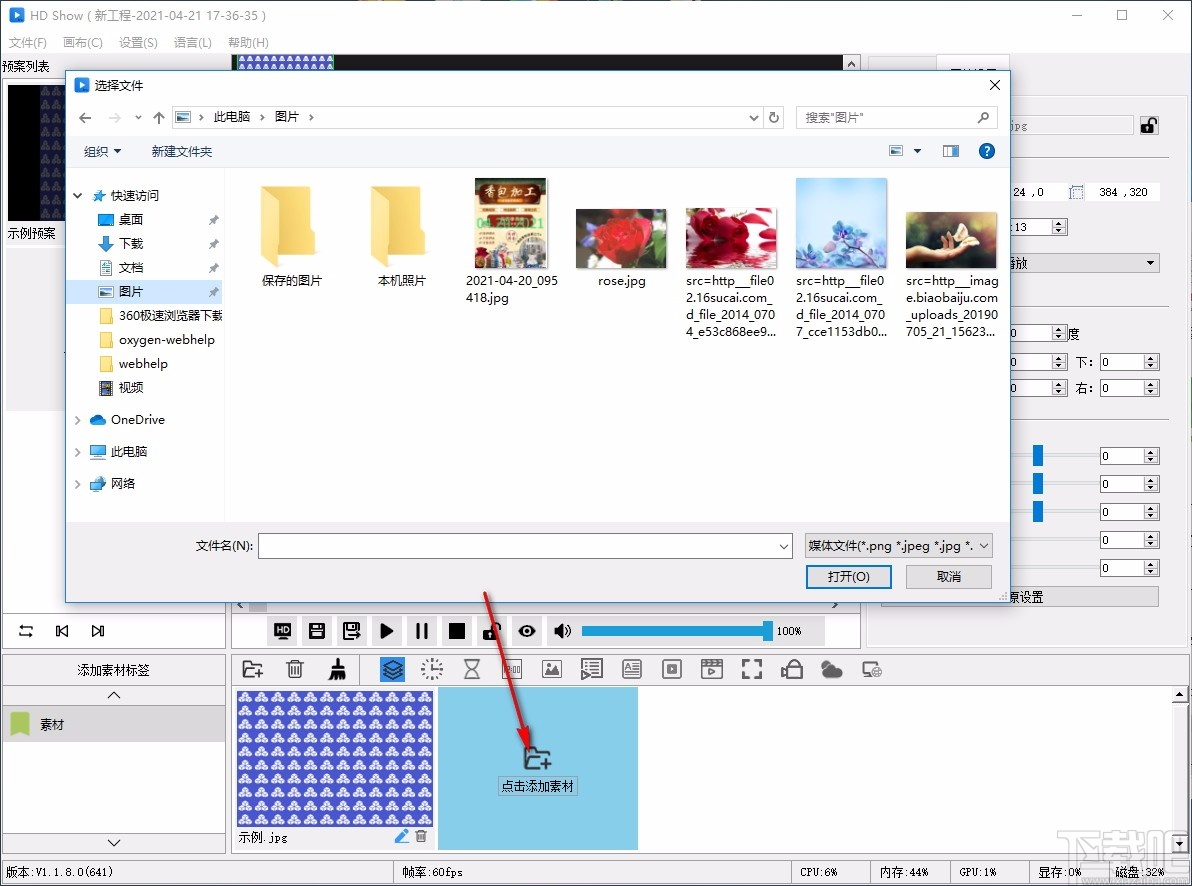Collapse the 快速访问 tree node
The width and height of the screenshot is (1192, 886).
[x=78, y=195]
